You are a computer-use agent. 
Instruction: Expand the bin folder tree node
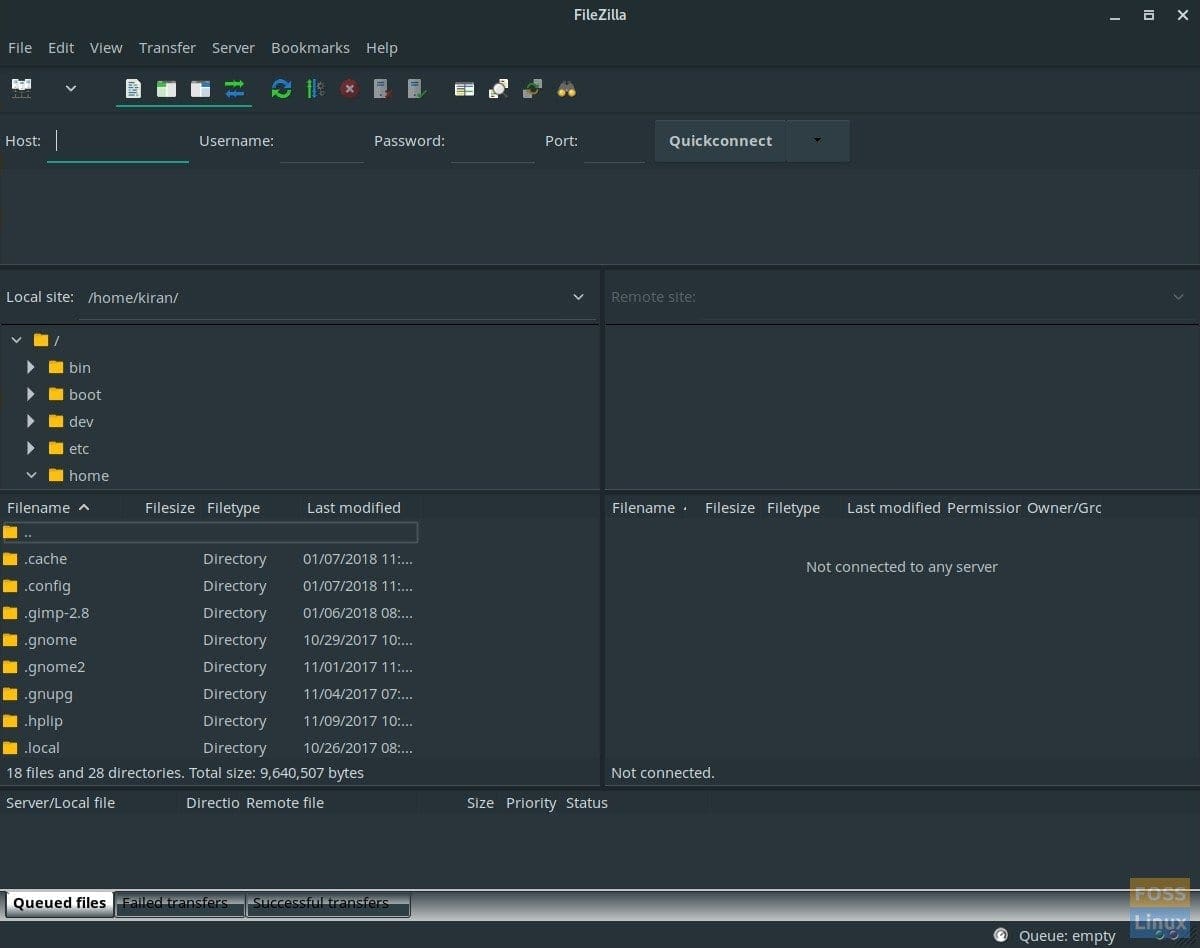31,367
